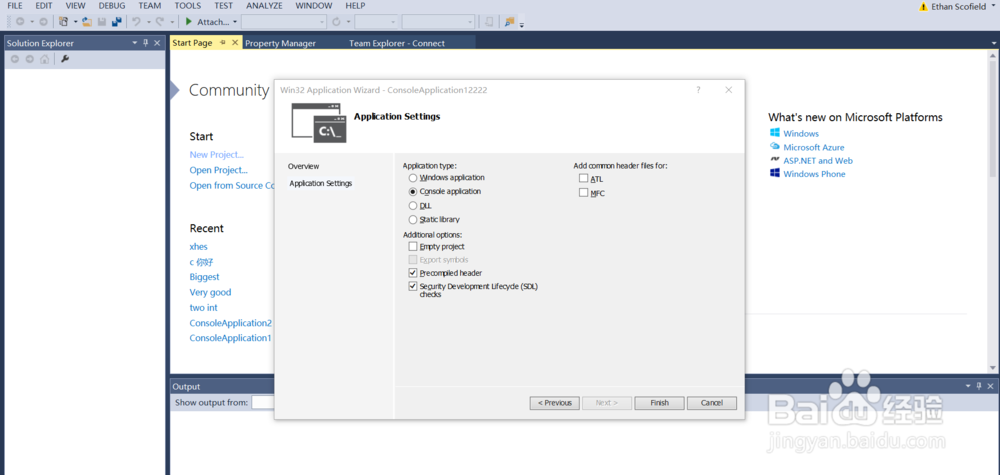The height and width of the screenshot is (475, 1000).
Task: Uncheck the Precompiled header checkbox
Action: tap(413, 273)
